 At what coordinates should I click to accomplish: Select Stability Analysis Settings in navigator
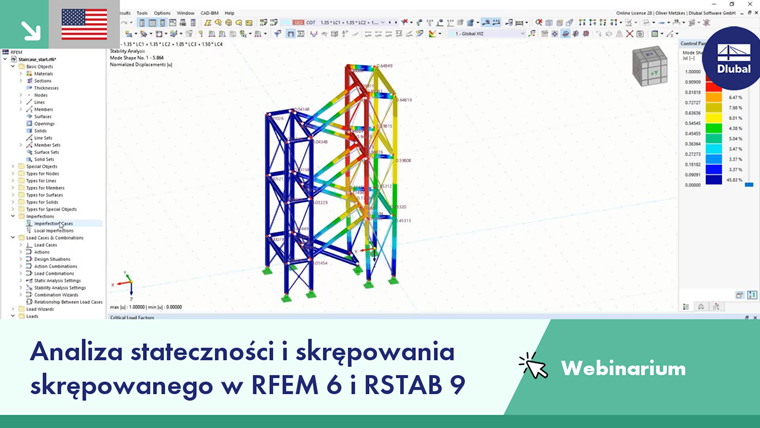pos(60,287)
